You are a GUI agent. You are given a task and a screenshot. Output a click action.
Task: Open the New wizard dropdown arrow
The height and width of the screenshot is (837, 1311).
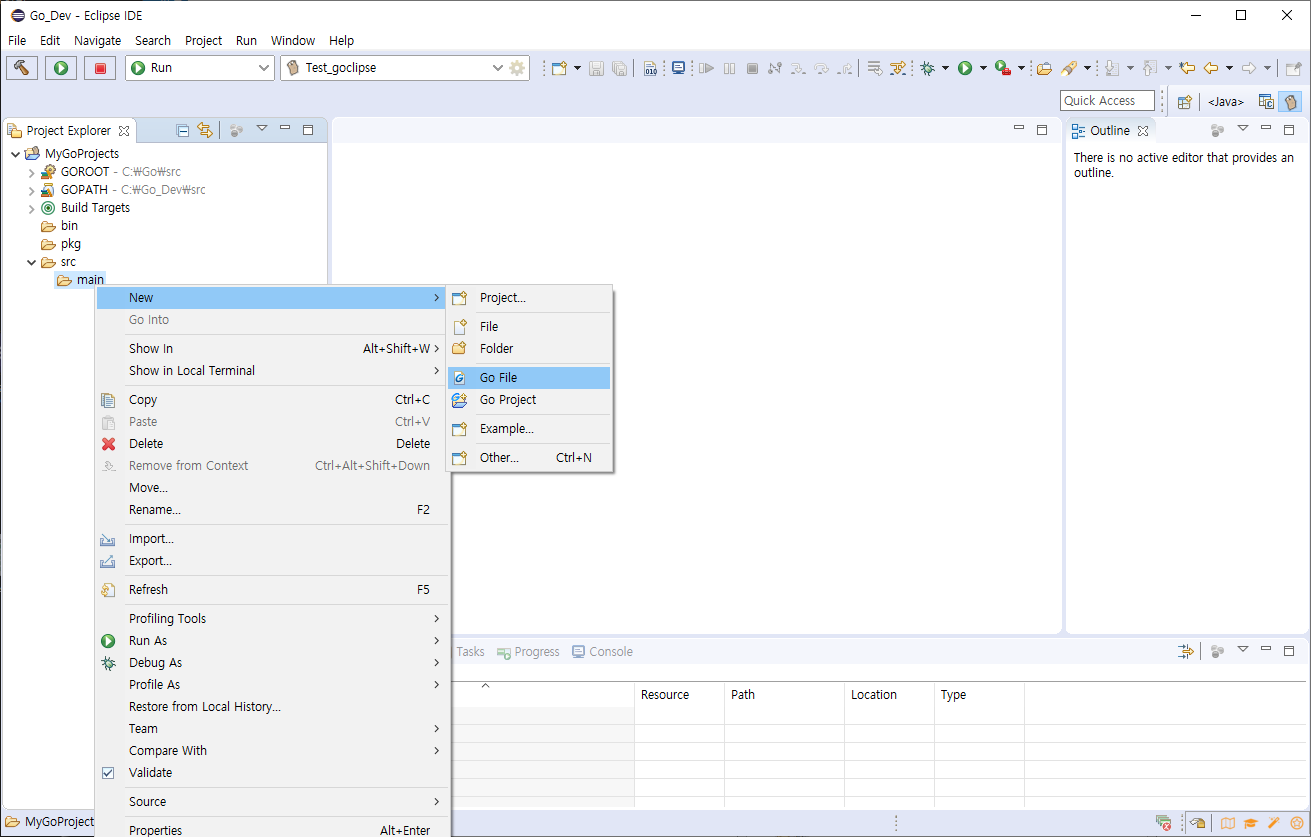(x=576, y=68)
